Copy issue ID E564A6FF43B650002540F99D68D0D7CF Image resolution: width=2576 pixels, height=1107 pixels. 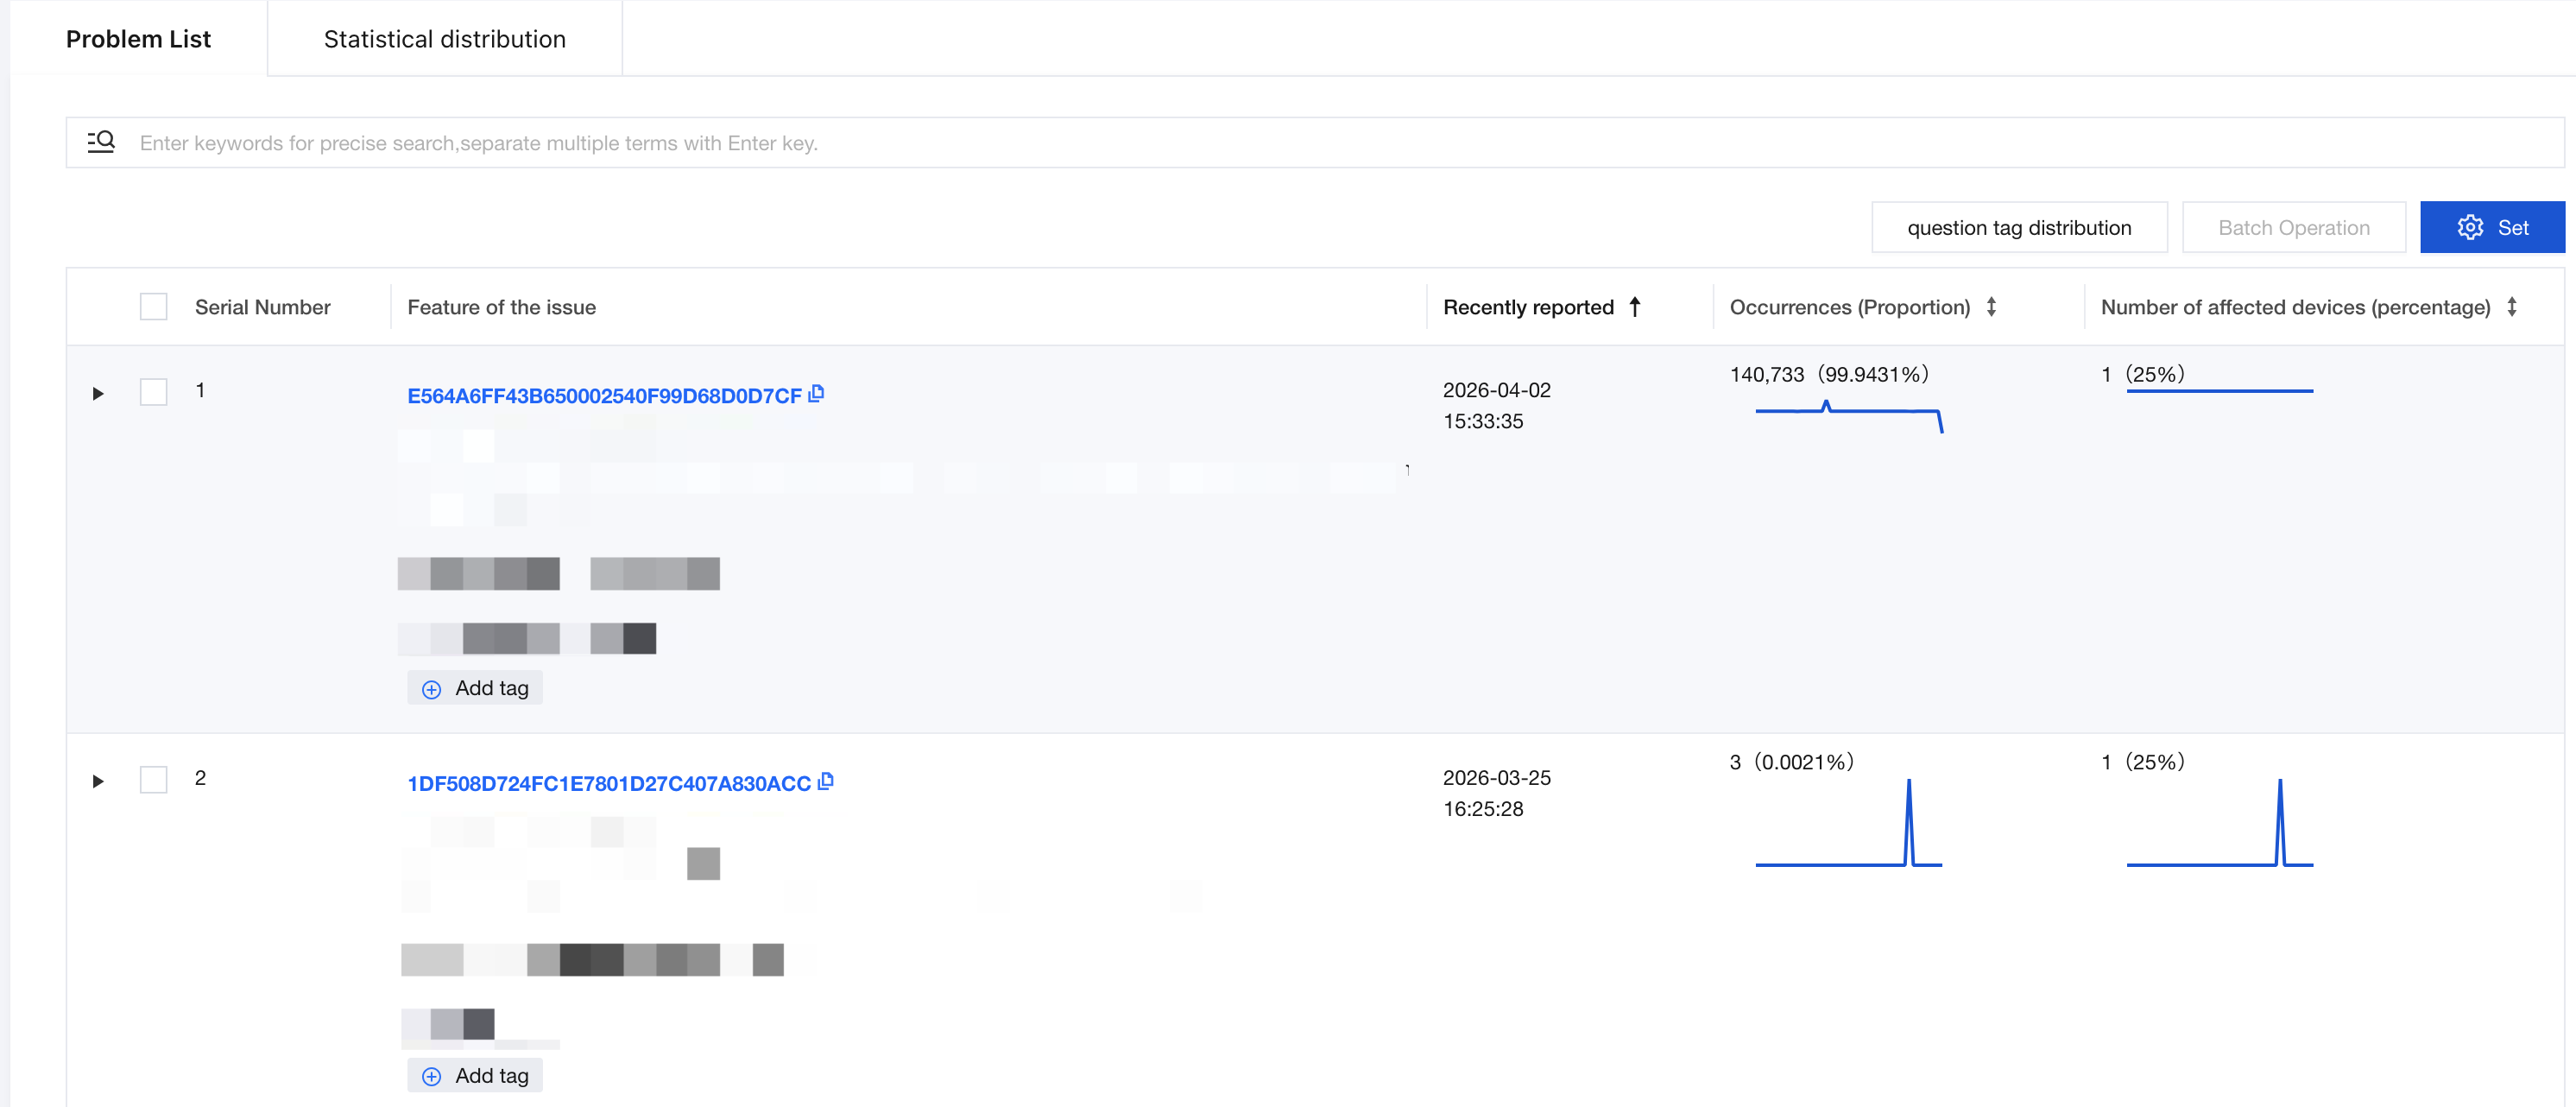tap(816, 394)
